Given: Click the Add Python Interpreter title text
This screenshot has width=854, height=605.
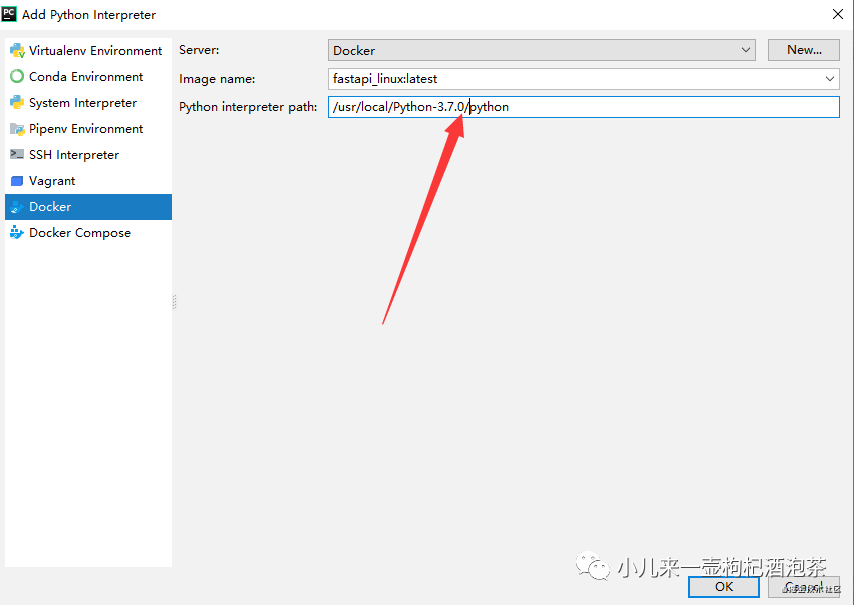Looking at the screenshot, I should click(x=89, y=15).
